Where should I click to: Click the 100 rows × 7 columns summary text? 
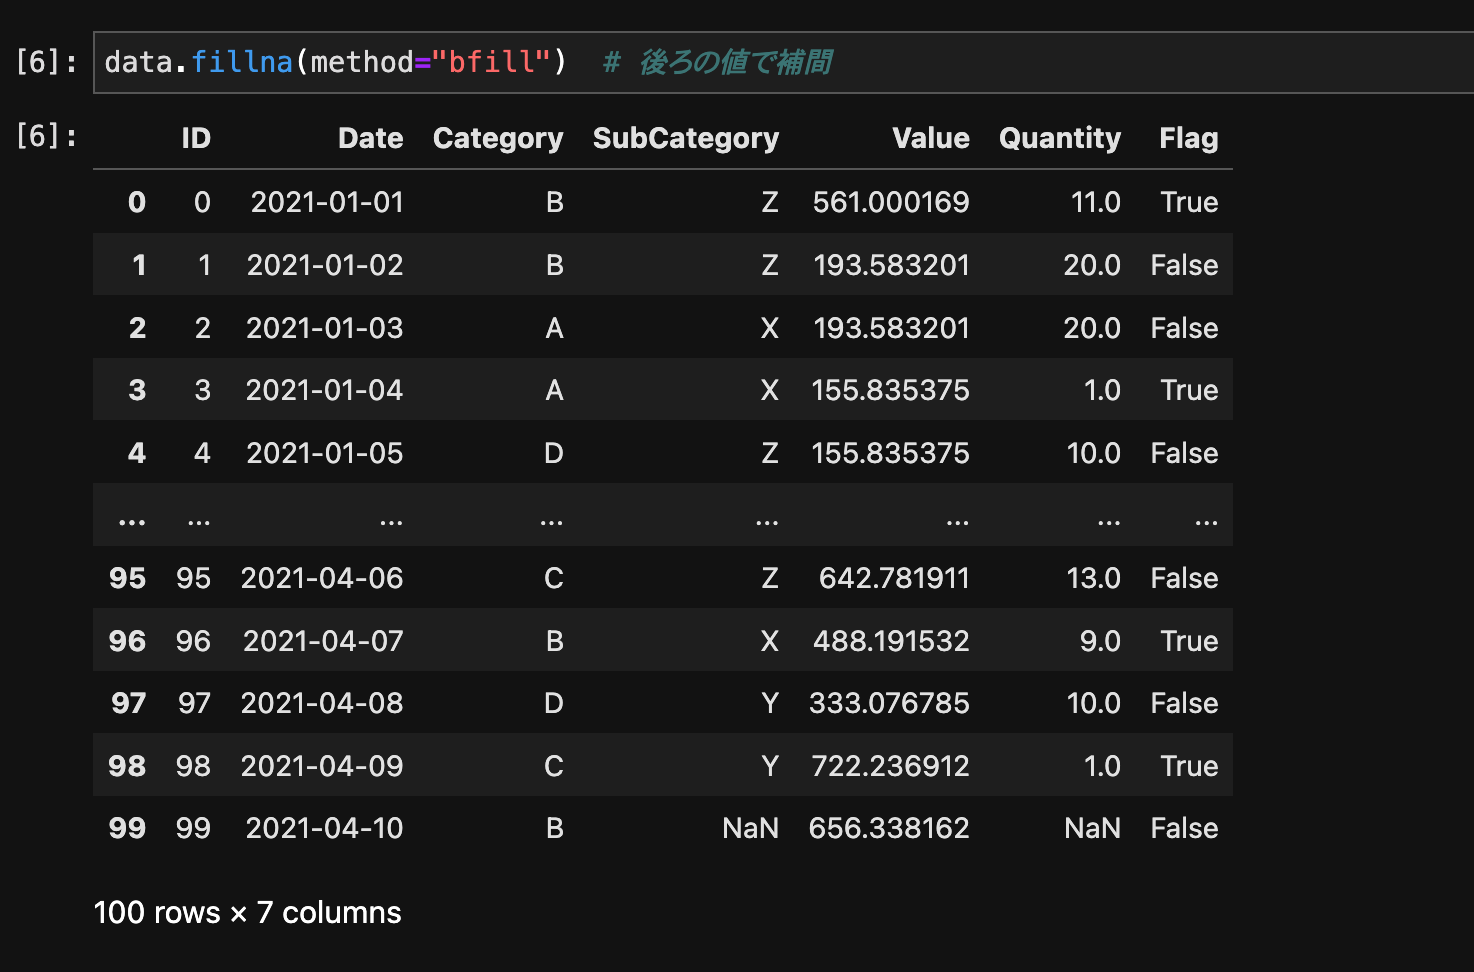point(248,912)
